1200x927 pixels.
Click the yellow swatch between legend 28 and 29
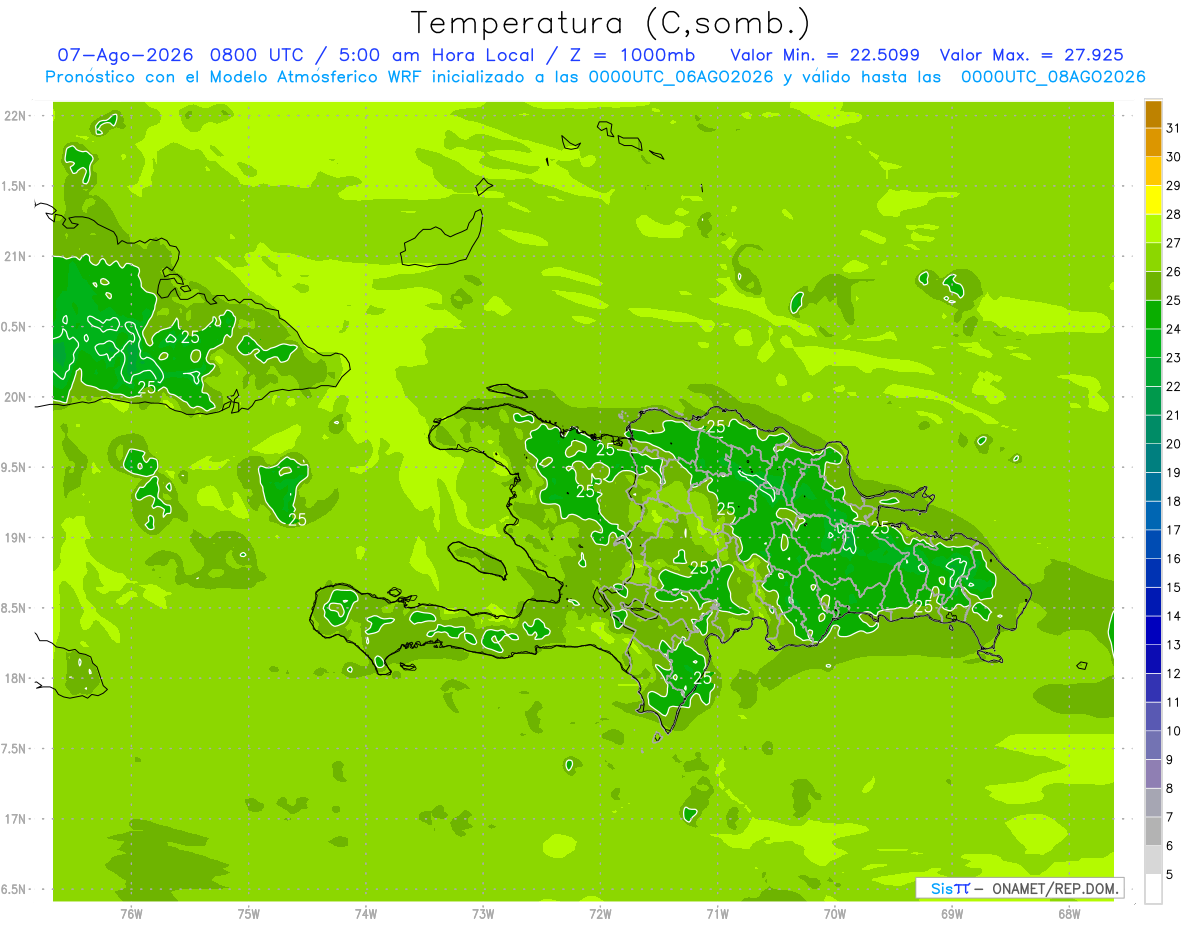coord(1153,200)
